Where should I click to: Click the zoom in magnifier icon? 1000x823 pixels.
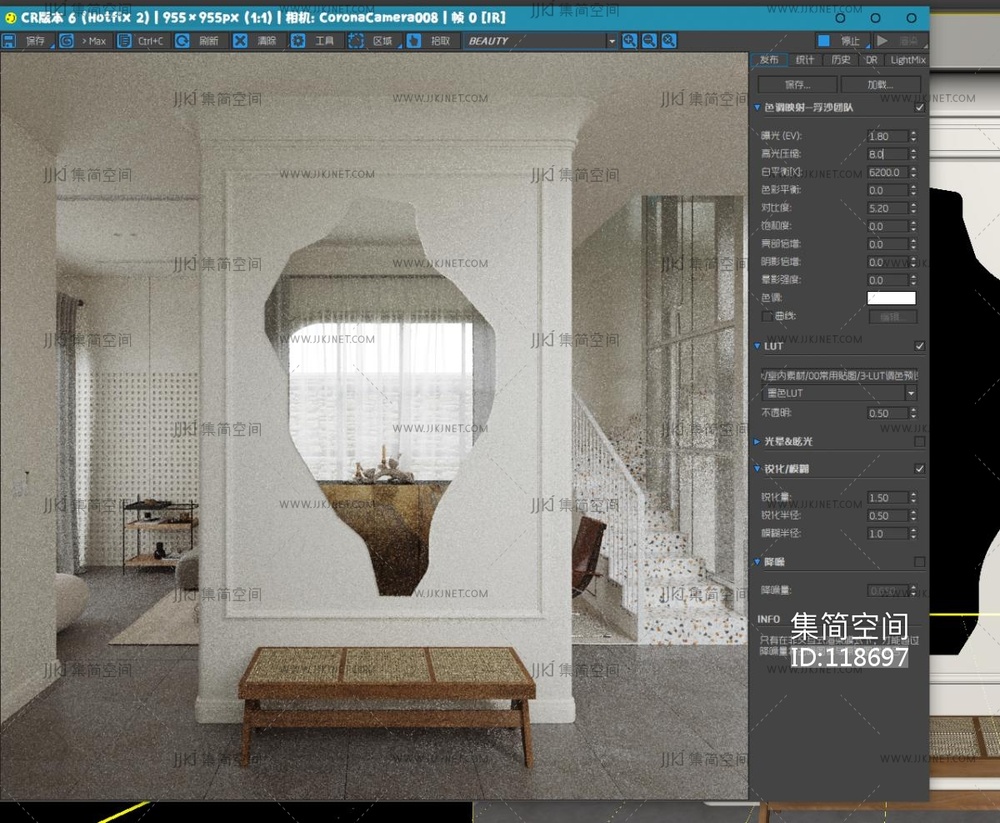tap(629, 41)
